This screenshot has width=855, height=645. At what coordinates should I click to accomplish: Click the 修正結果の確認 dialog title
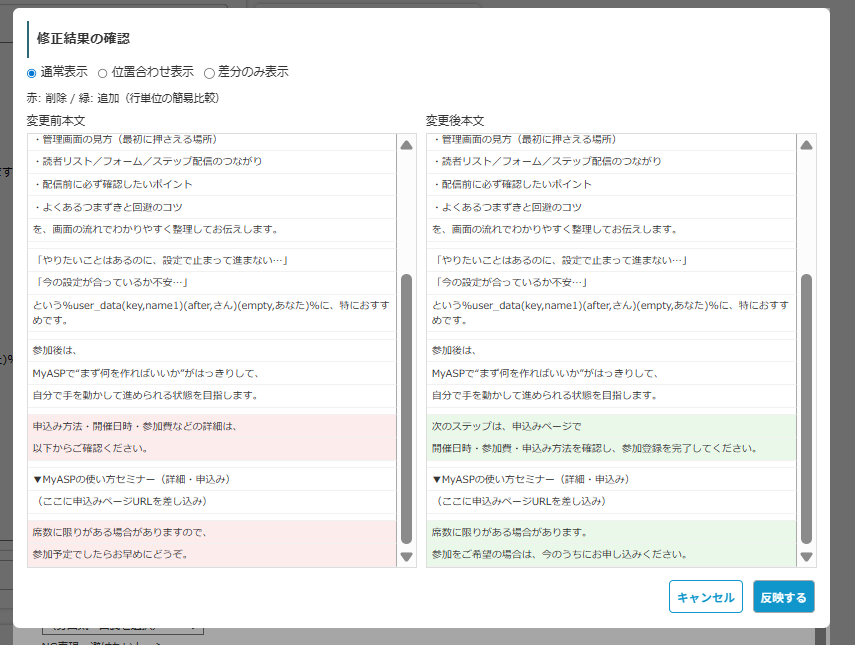click(83, 38)
